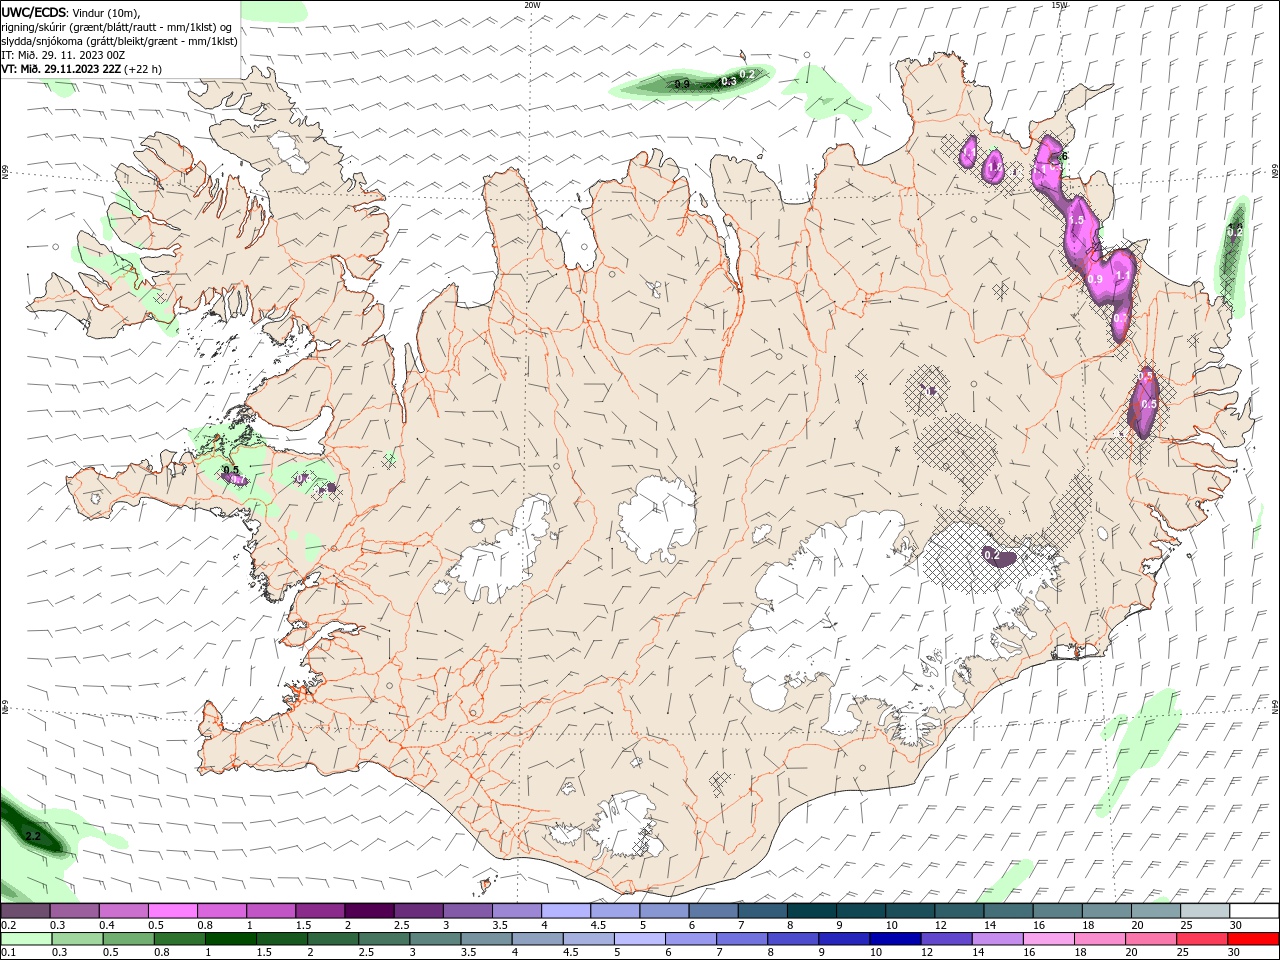1280x960 pixels.
Task: Click the "2.2" rain value in the southwest sea
Action: click(33, 836)
